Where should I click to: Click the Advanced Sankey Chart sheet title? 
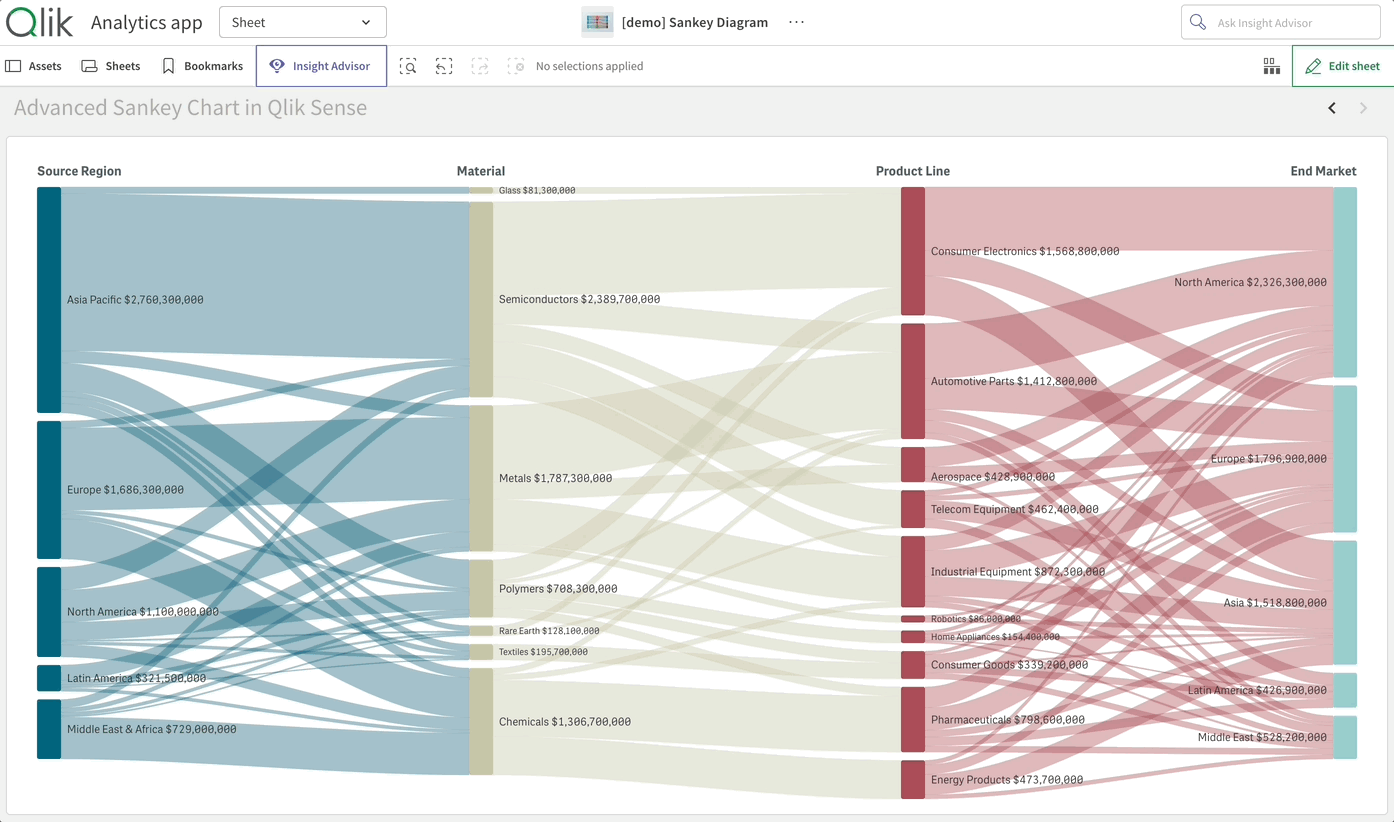point(190,108)
